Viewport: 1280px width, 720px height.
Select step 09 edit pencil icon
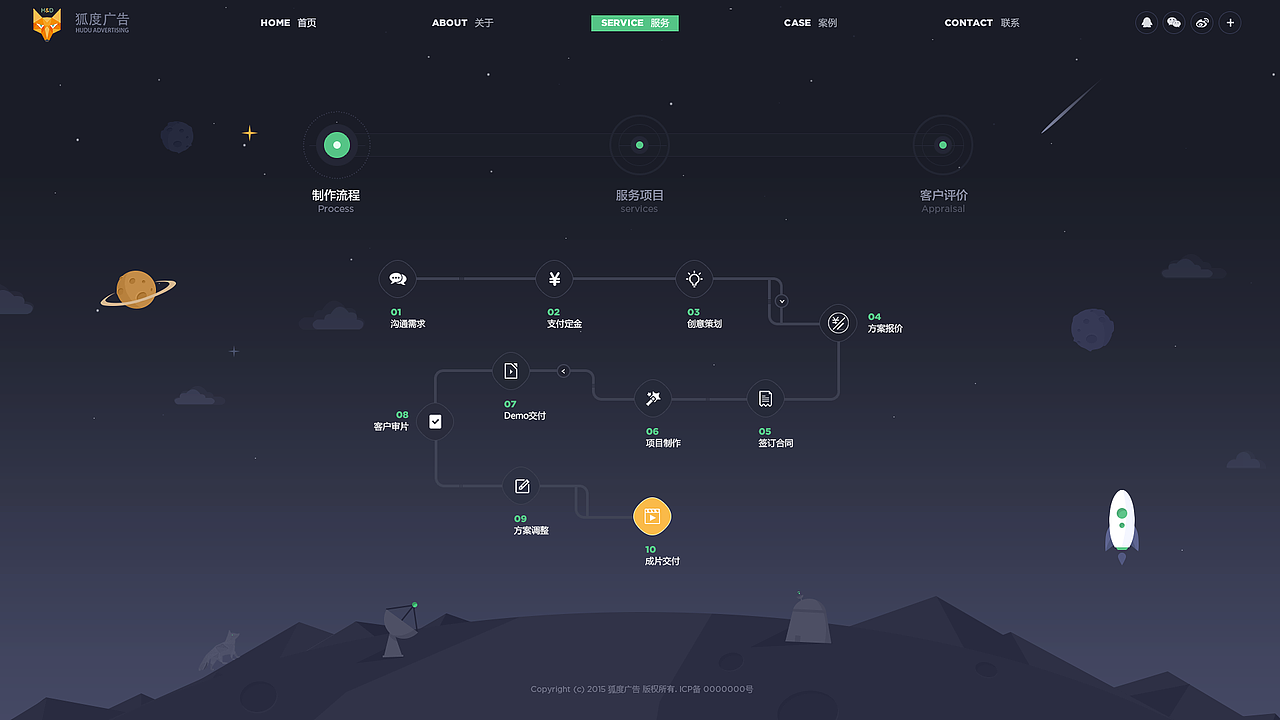point(521,486)
